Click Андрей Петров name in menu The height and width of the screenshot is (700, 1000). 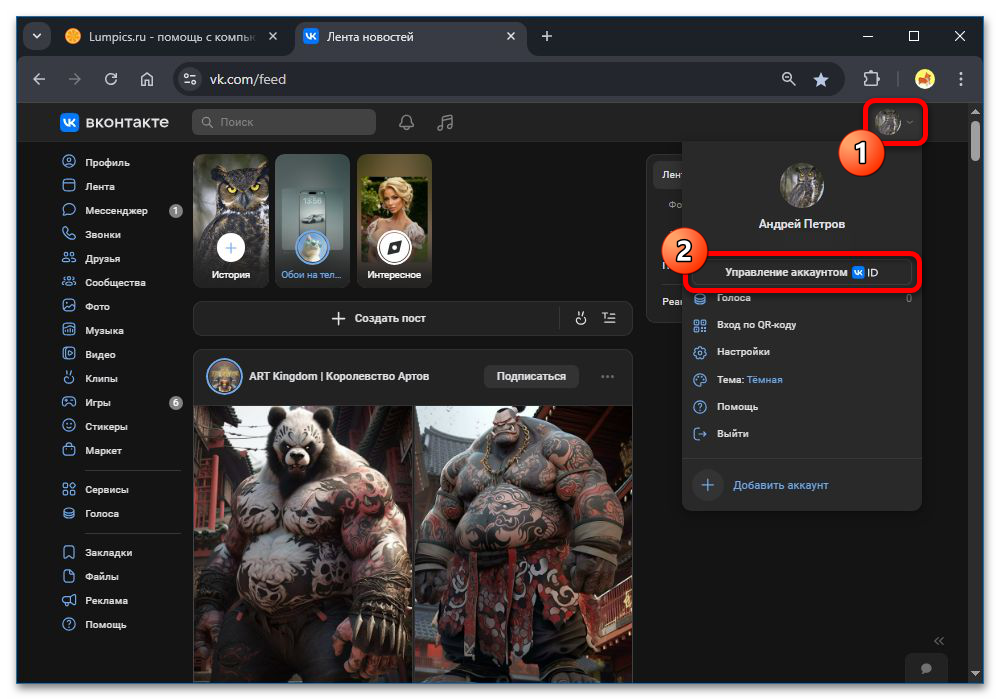coord(802,224)
